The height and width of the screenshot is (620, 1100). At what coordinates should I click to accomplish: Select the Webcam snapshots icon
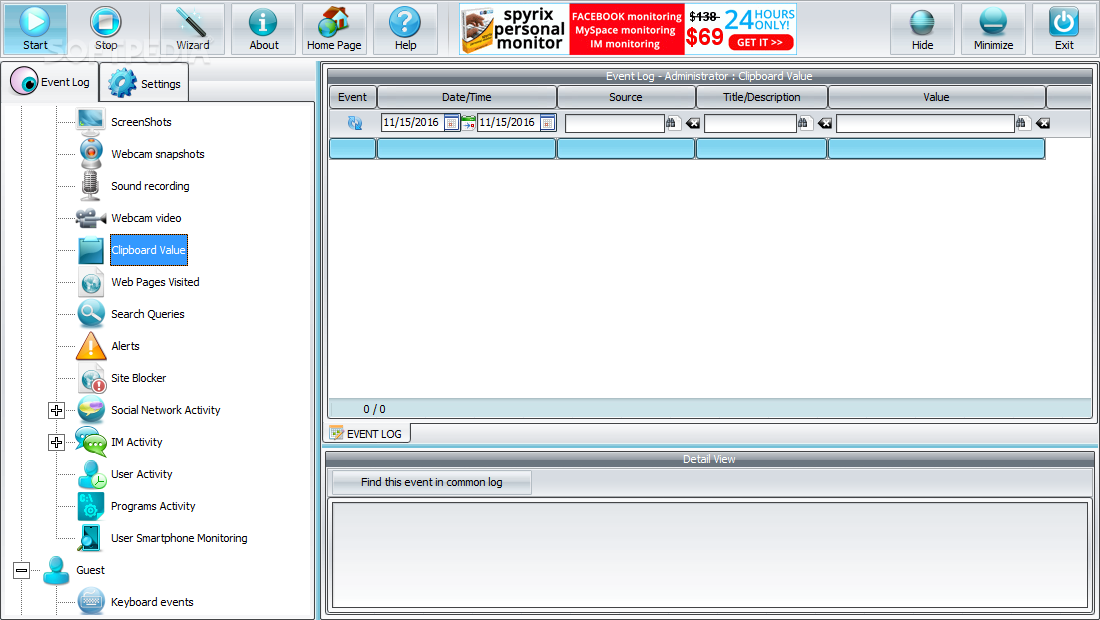[91, 154]
